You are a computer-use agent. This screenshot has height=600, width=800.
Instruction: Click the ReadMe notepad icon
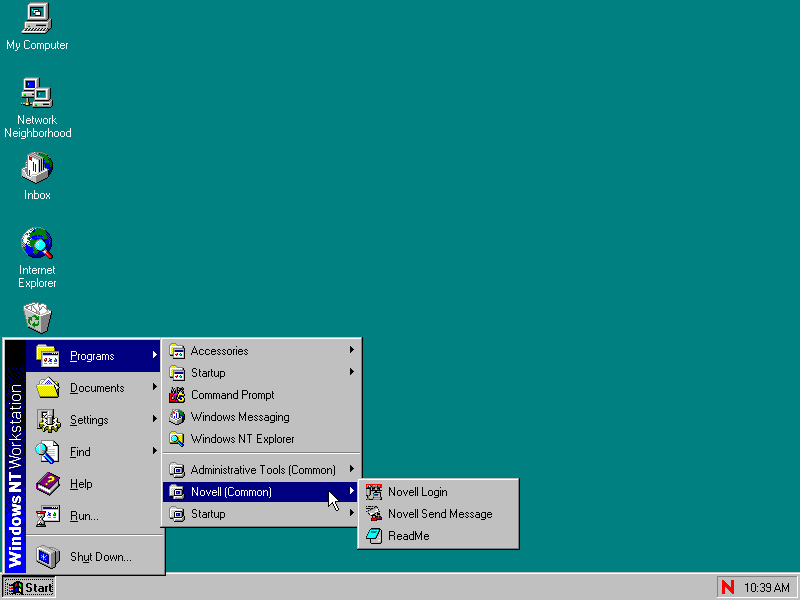click(x=374, y=536)
